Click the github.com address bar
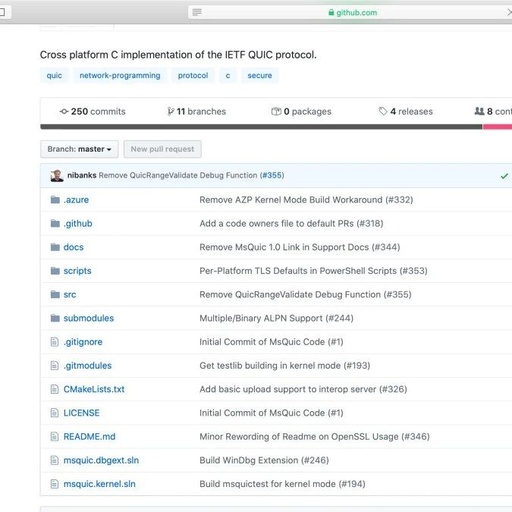 pyautogui.click(x=350, y=13)
